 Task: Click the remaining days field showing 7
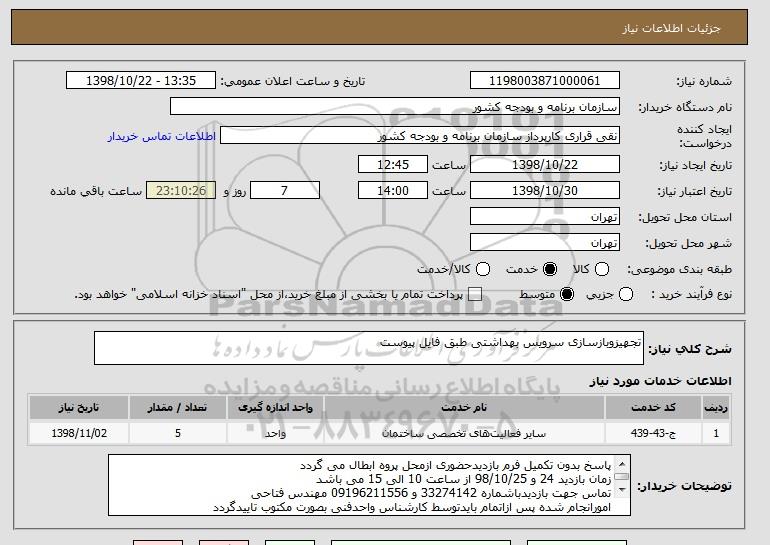click(285, 191)
